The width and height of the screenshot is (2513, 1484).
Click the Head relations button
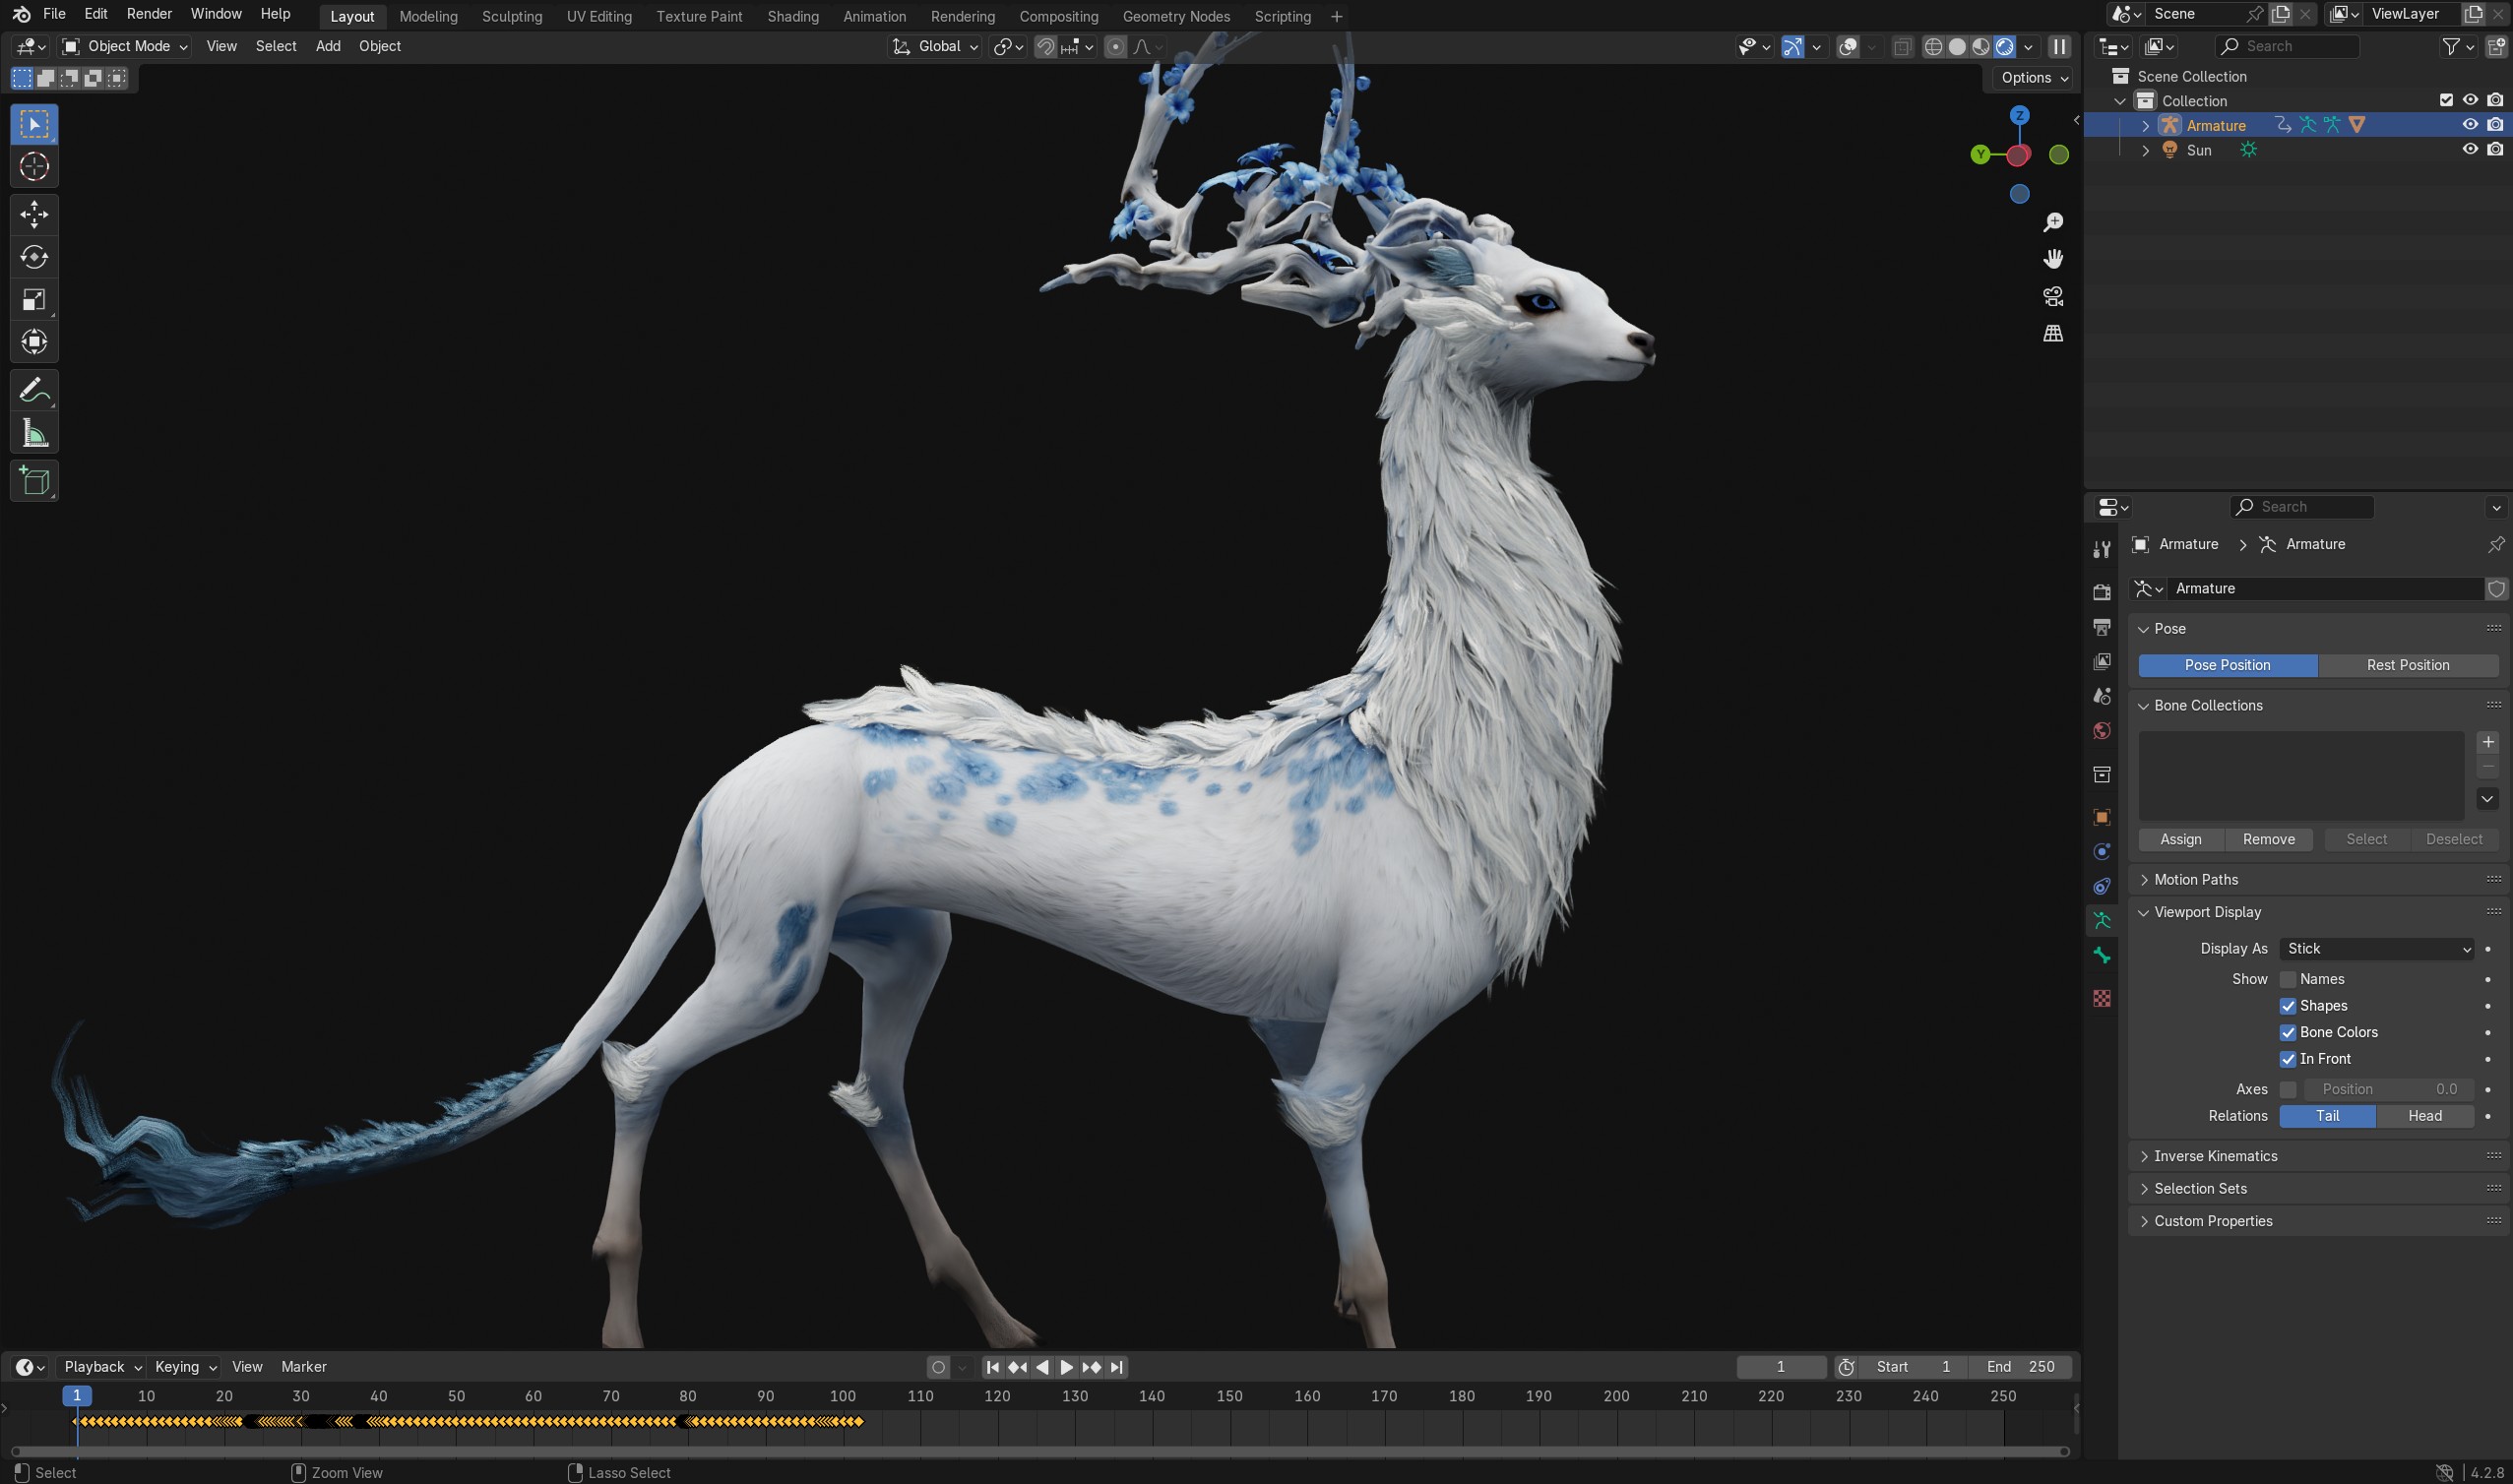(2424, 1116)
